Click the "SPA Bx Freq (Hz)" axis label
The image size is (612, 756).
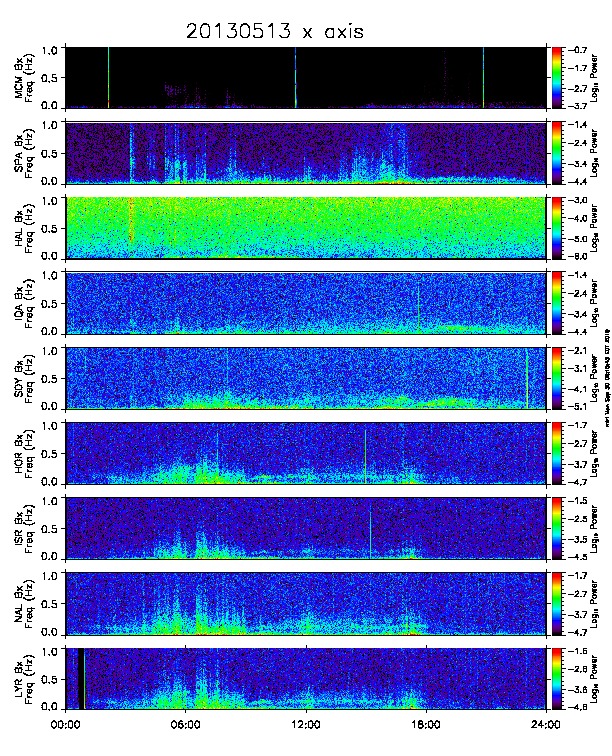click(24, 154)
